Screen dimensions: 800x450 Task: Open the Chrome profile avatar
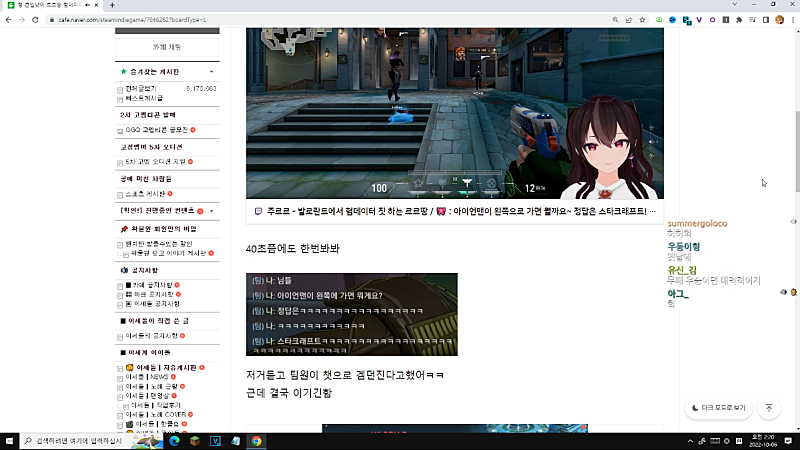pos(780,20)
